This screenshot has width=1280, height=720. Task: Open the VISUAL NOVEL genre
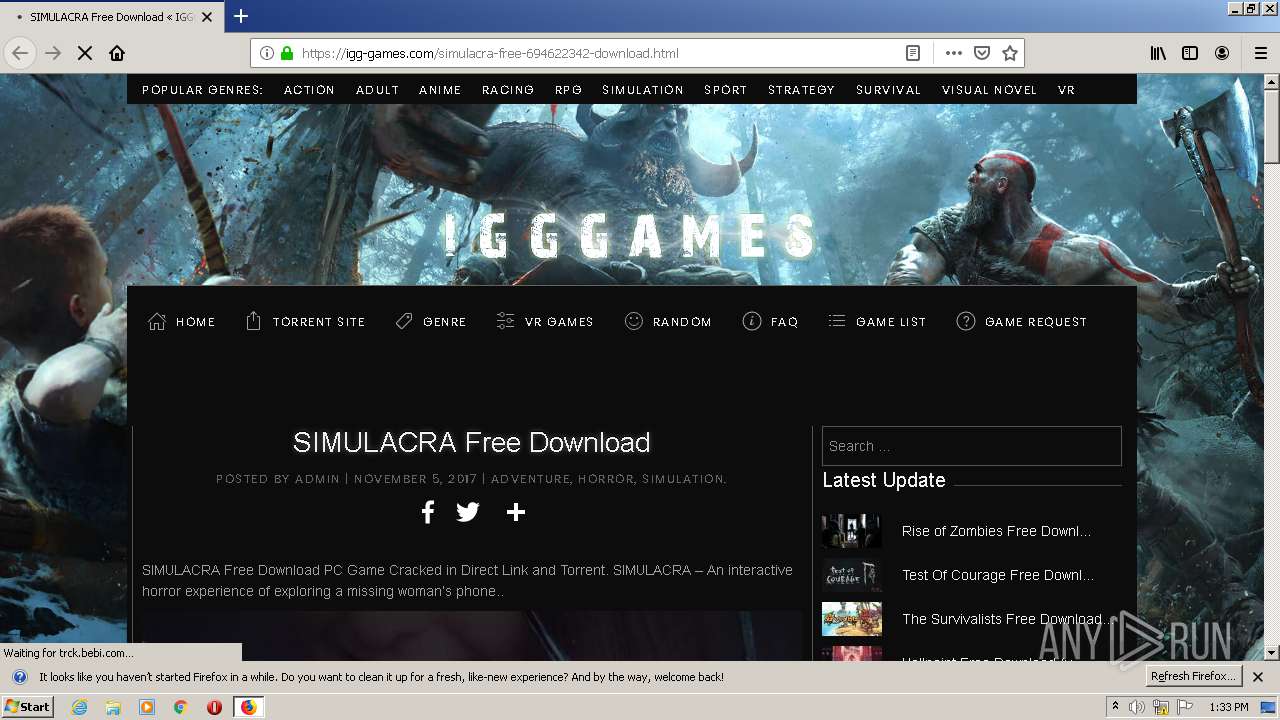(x=989, y=90)
